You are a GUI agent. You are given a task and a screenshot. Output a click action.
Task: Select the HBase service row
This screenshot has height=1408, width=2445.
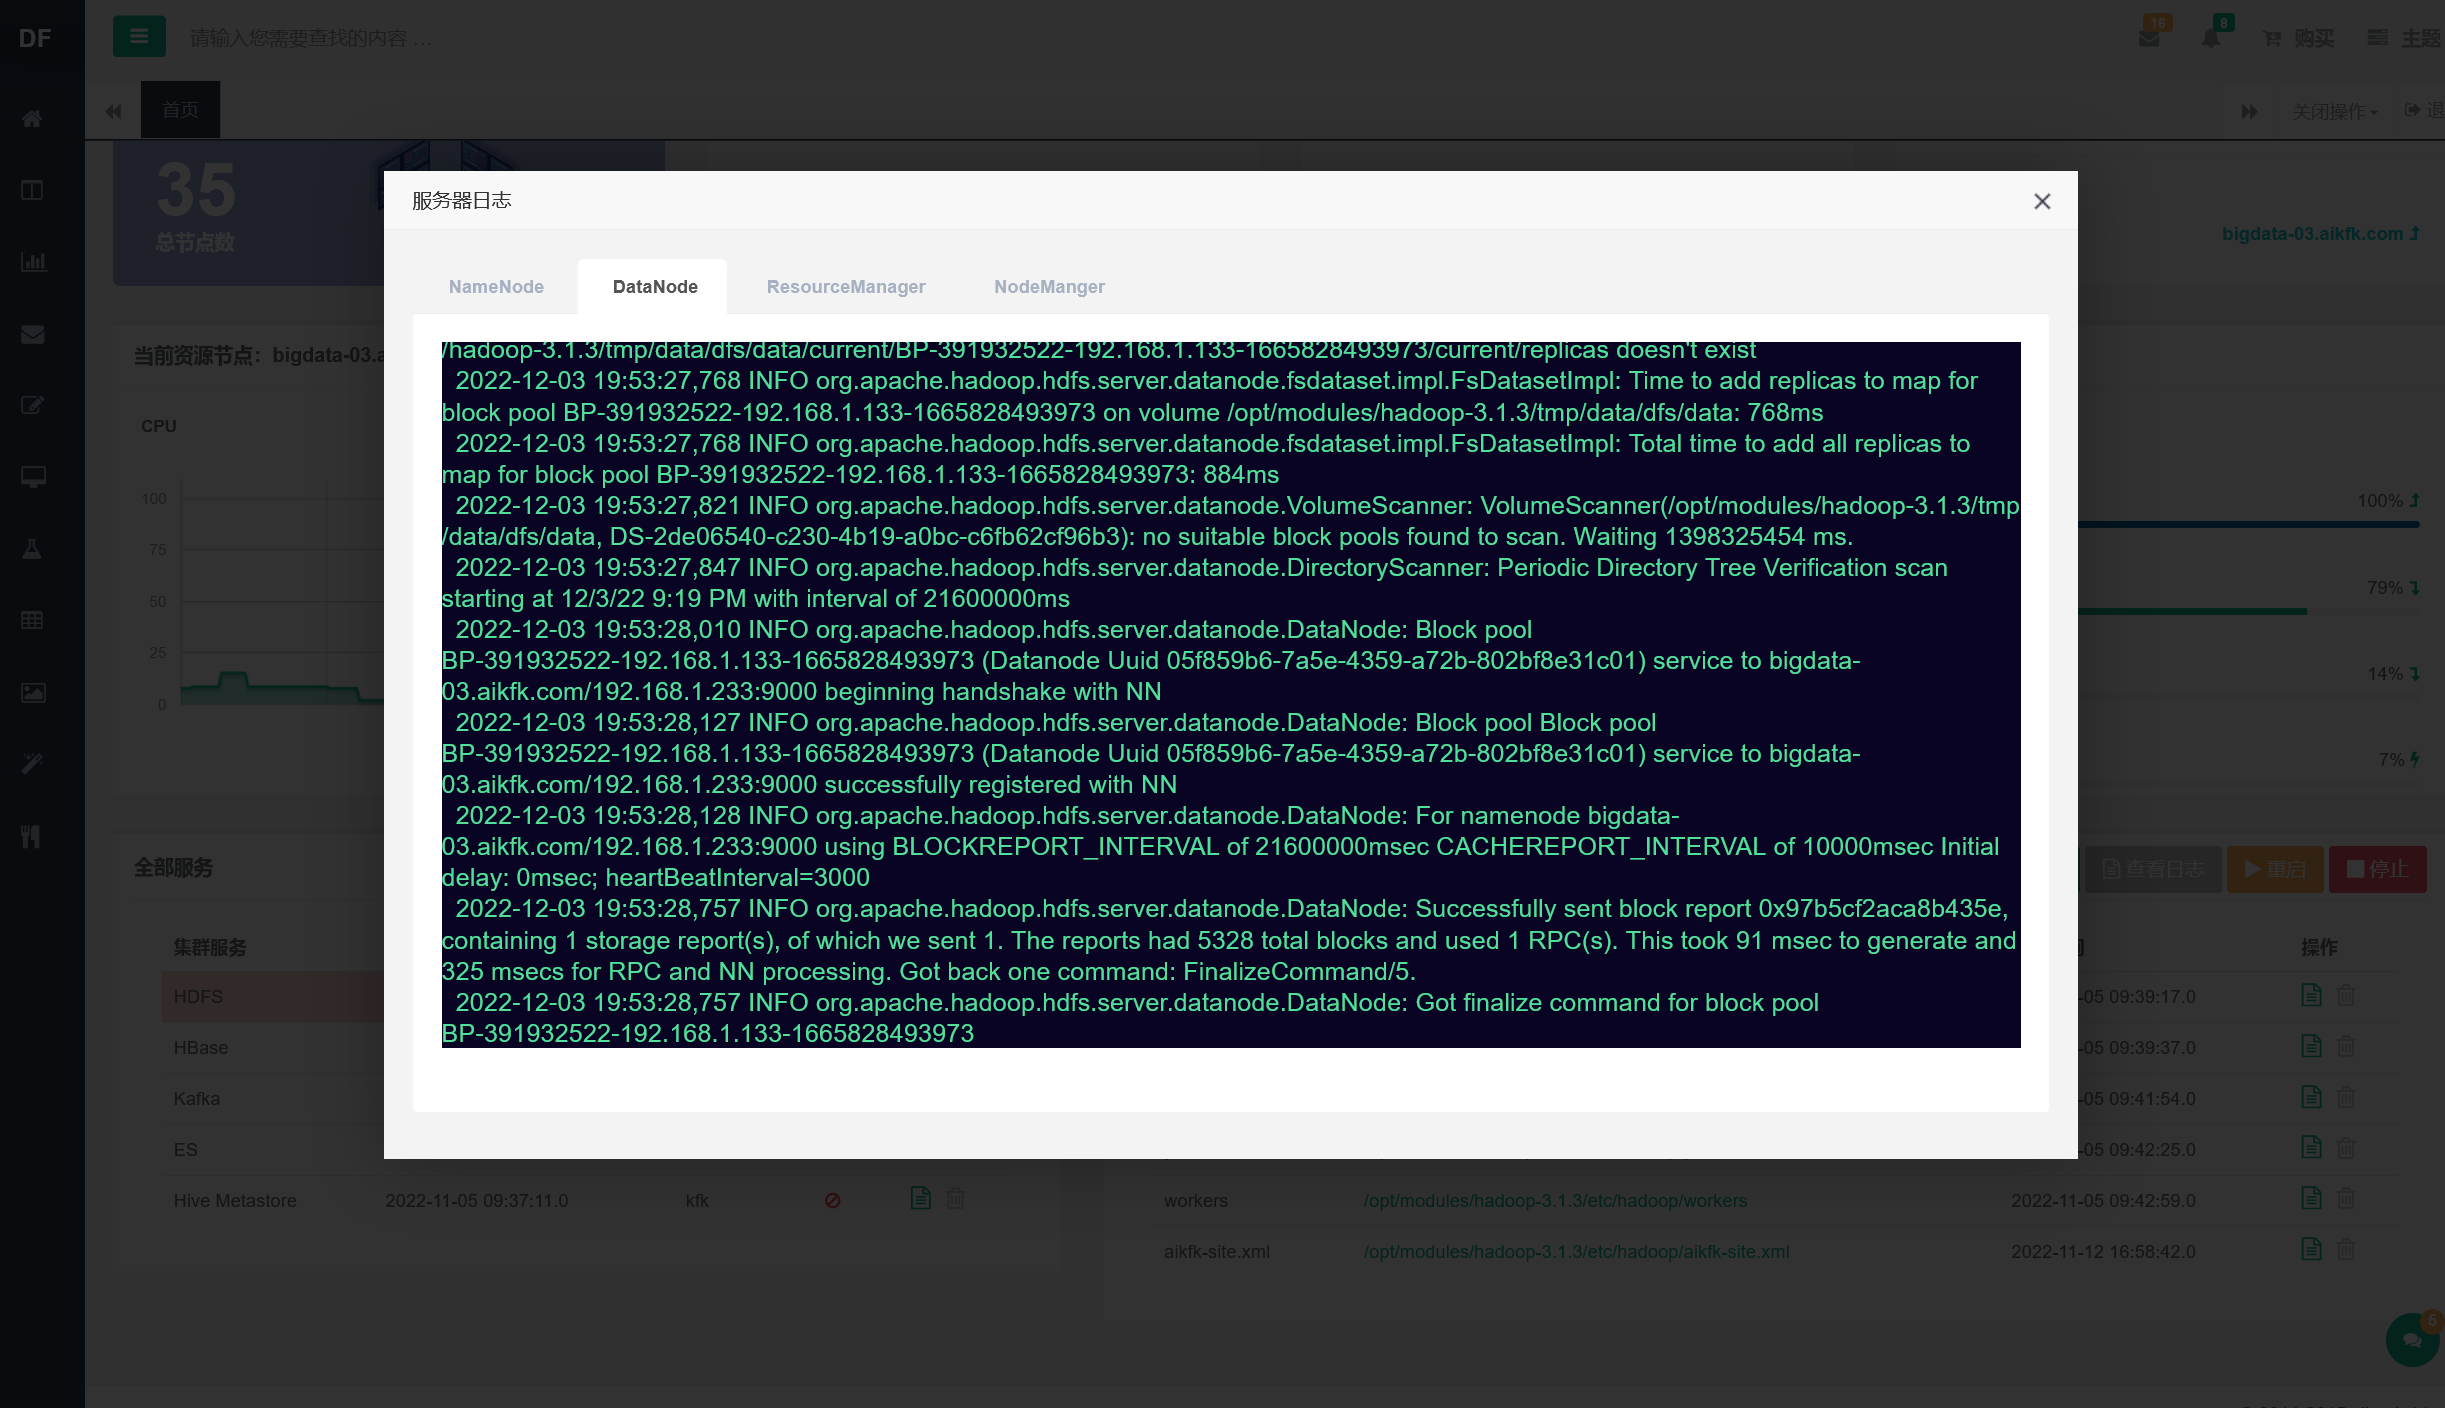[272, 1047]
